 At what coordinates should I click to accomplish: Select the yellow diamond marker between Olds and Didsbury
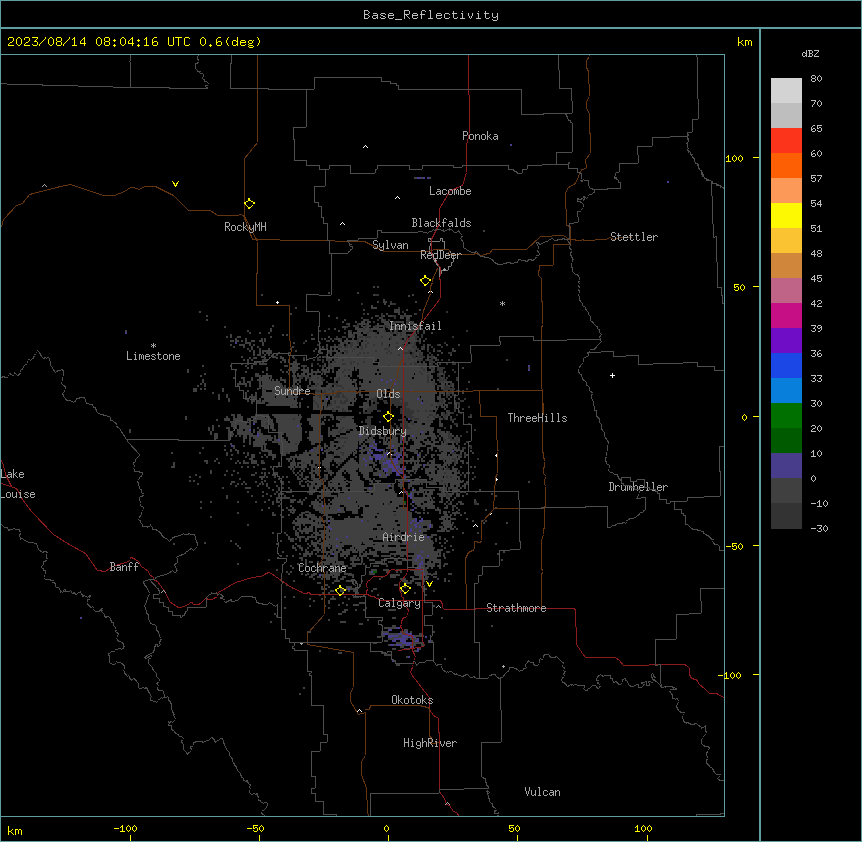click(x=389, y=417)
